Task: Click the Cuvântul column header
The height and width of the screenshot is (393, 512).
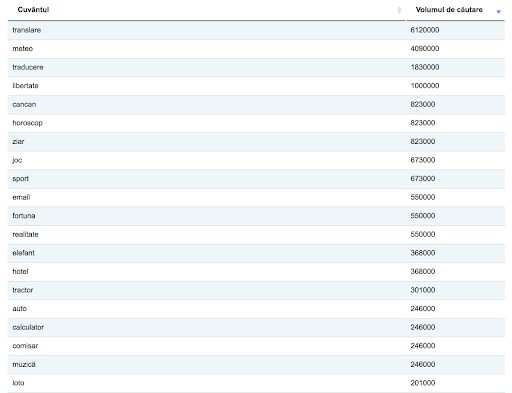Action: (x=33, y=10)
